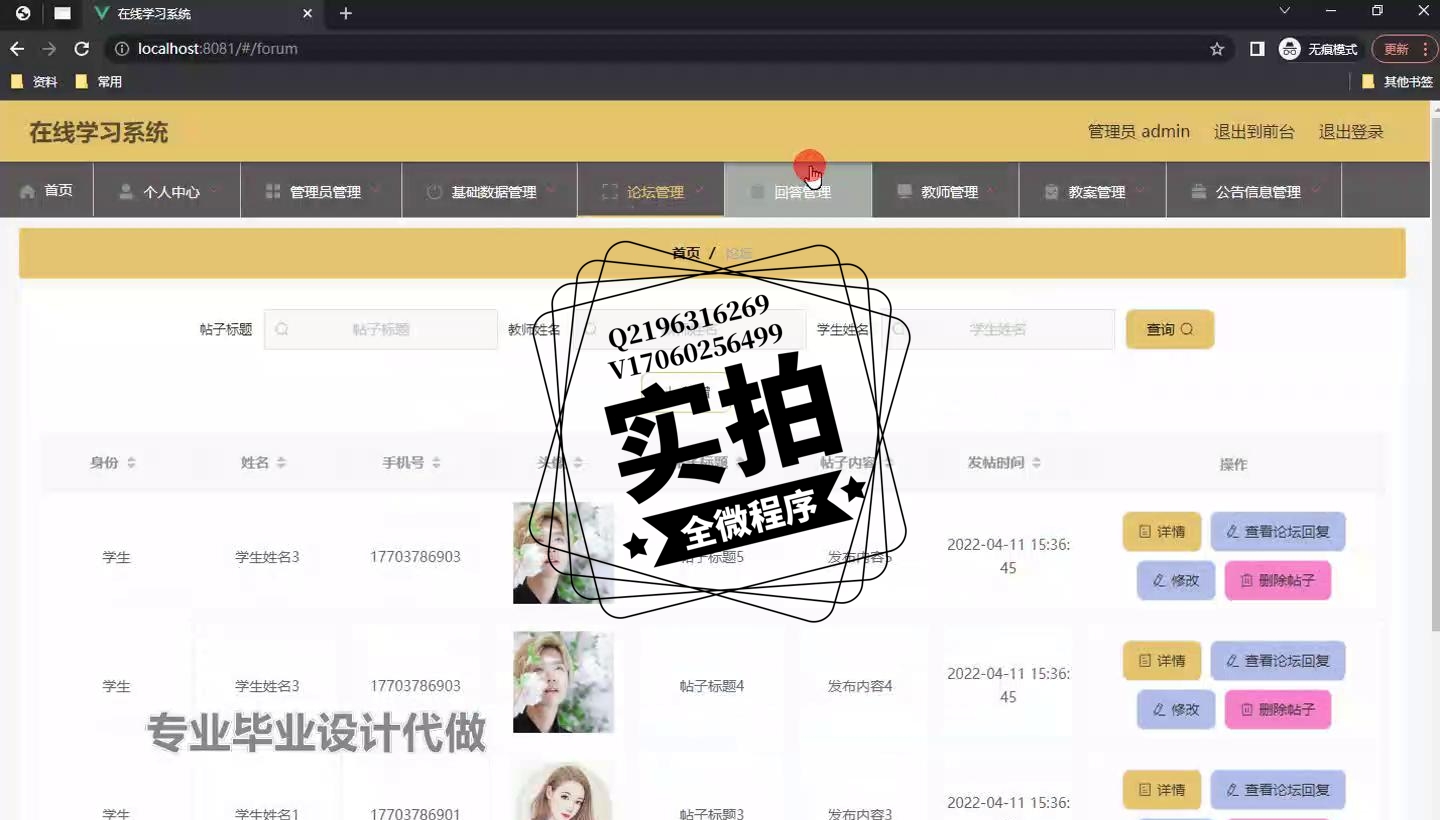Go back using browser back arrow
The image size is (1440, 820).
[x=17, y=49]
